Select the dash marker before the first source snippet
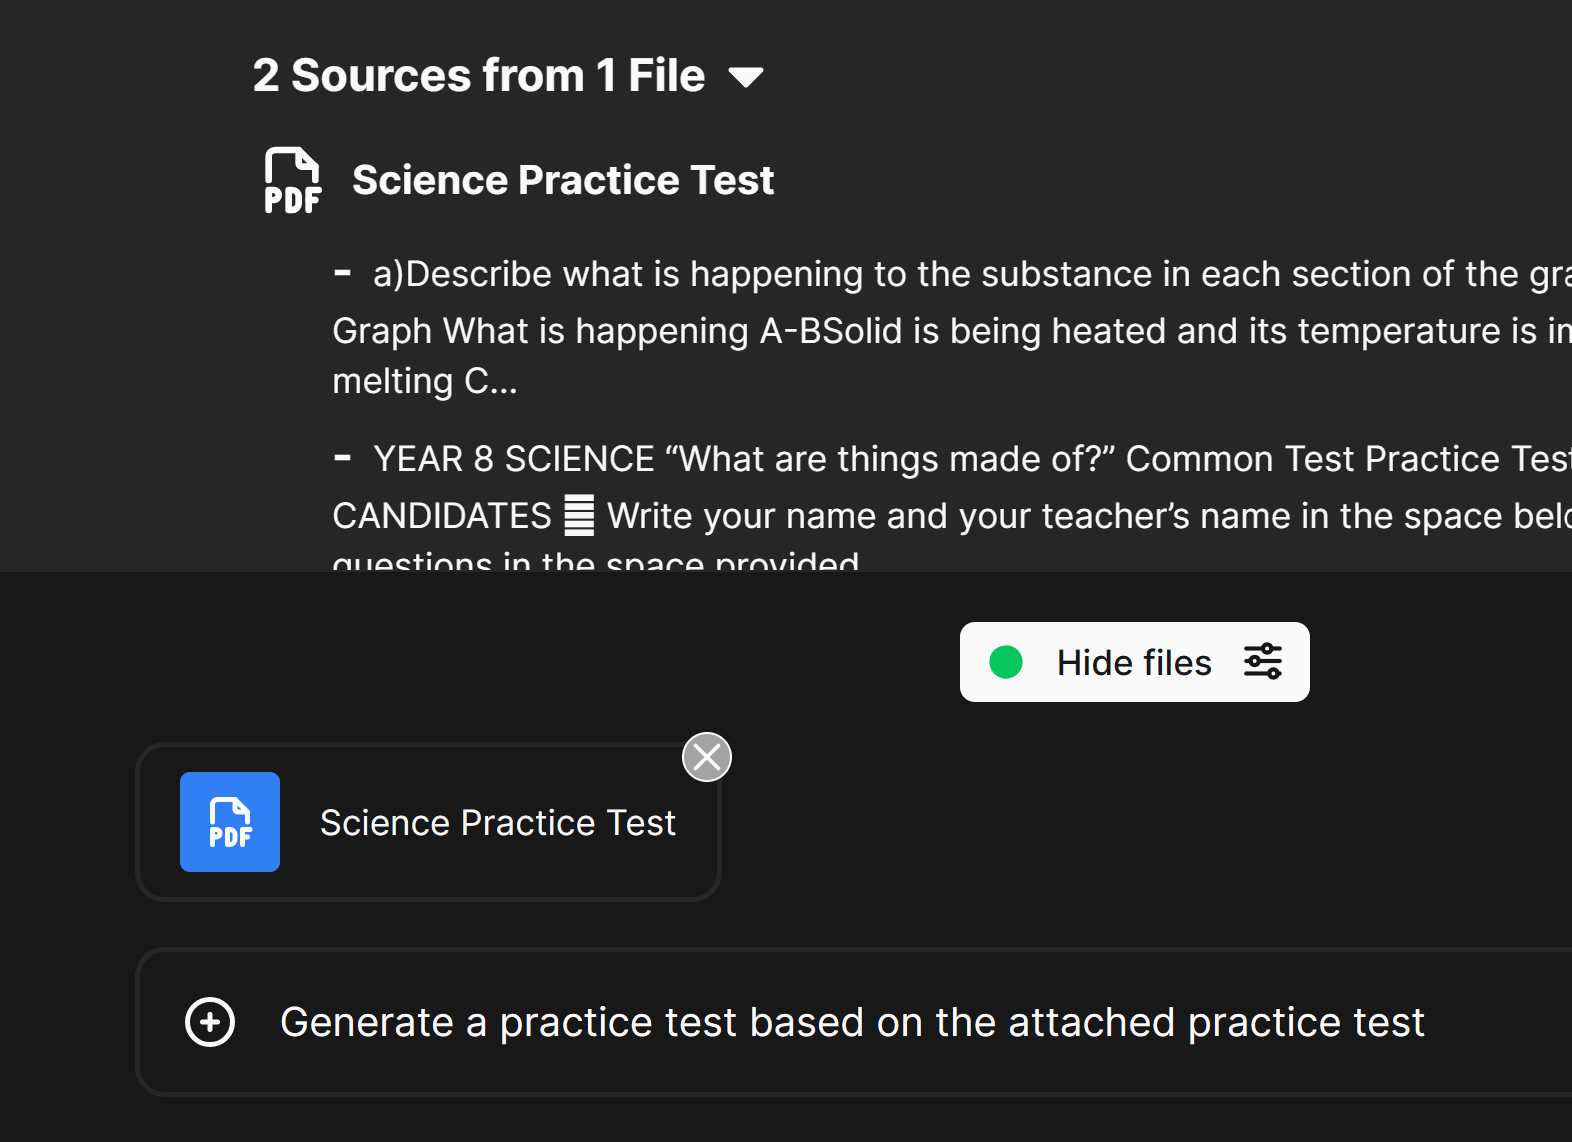The height and width of the screenshot is (1142, 1572). point(345,272)
